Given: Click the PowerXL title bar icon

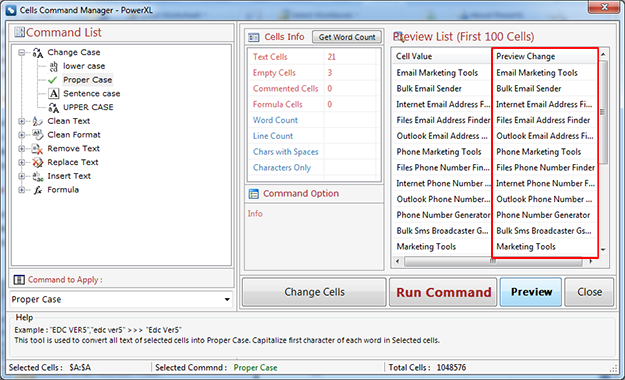Looking at the screenshot, I should point(11,10).
